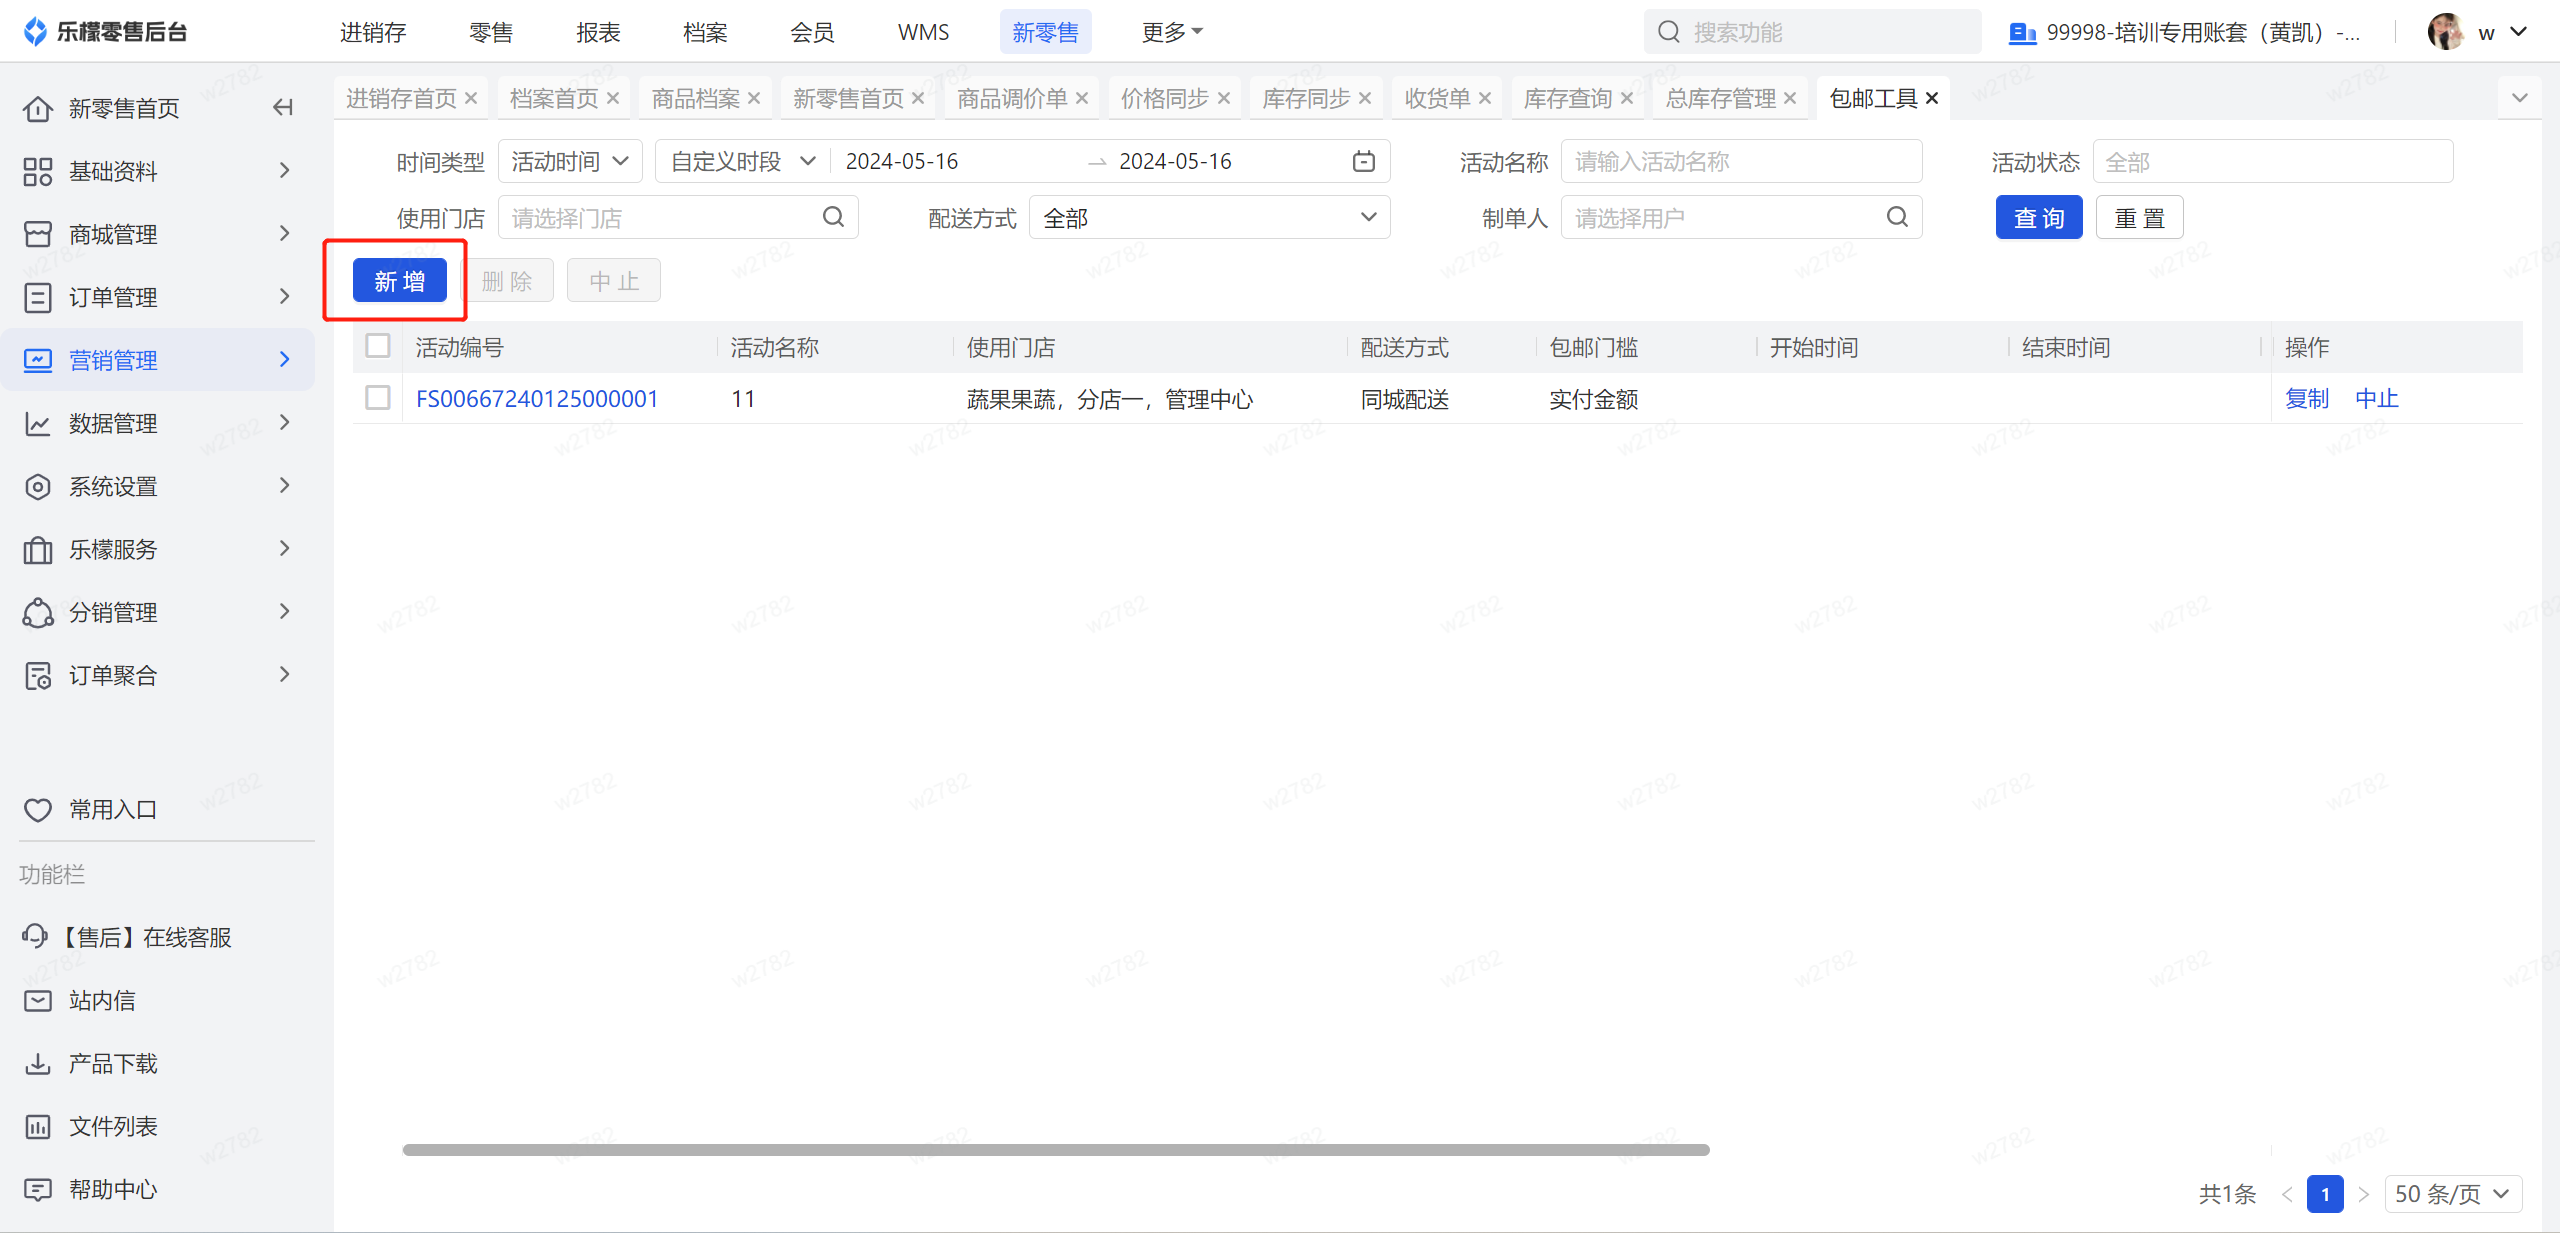The image size is (2560, 1233).
Task: Close the 收货单 tab
Action: [1485, 98]
